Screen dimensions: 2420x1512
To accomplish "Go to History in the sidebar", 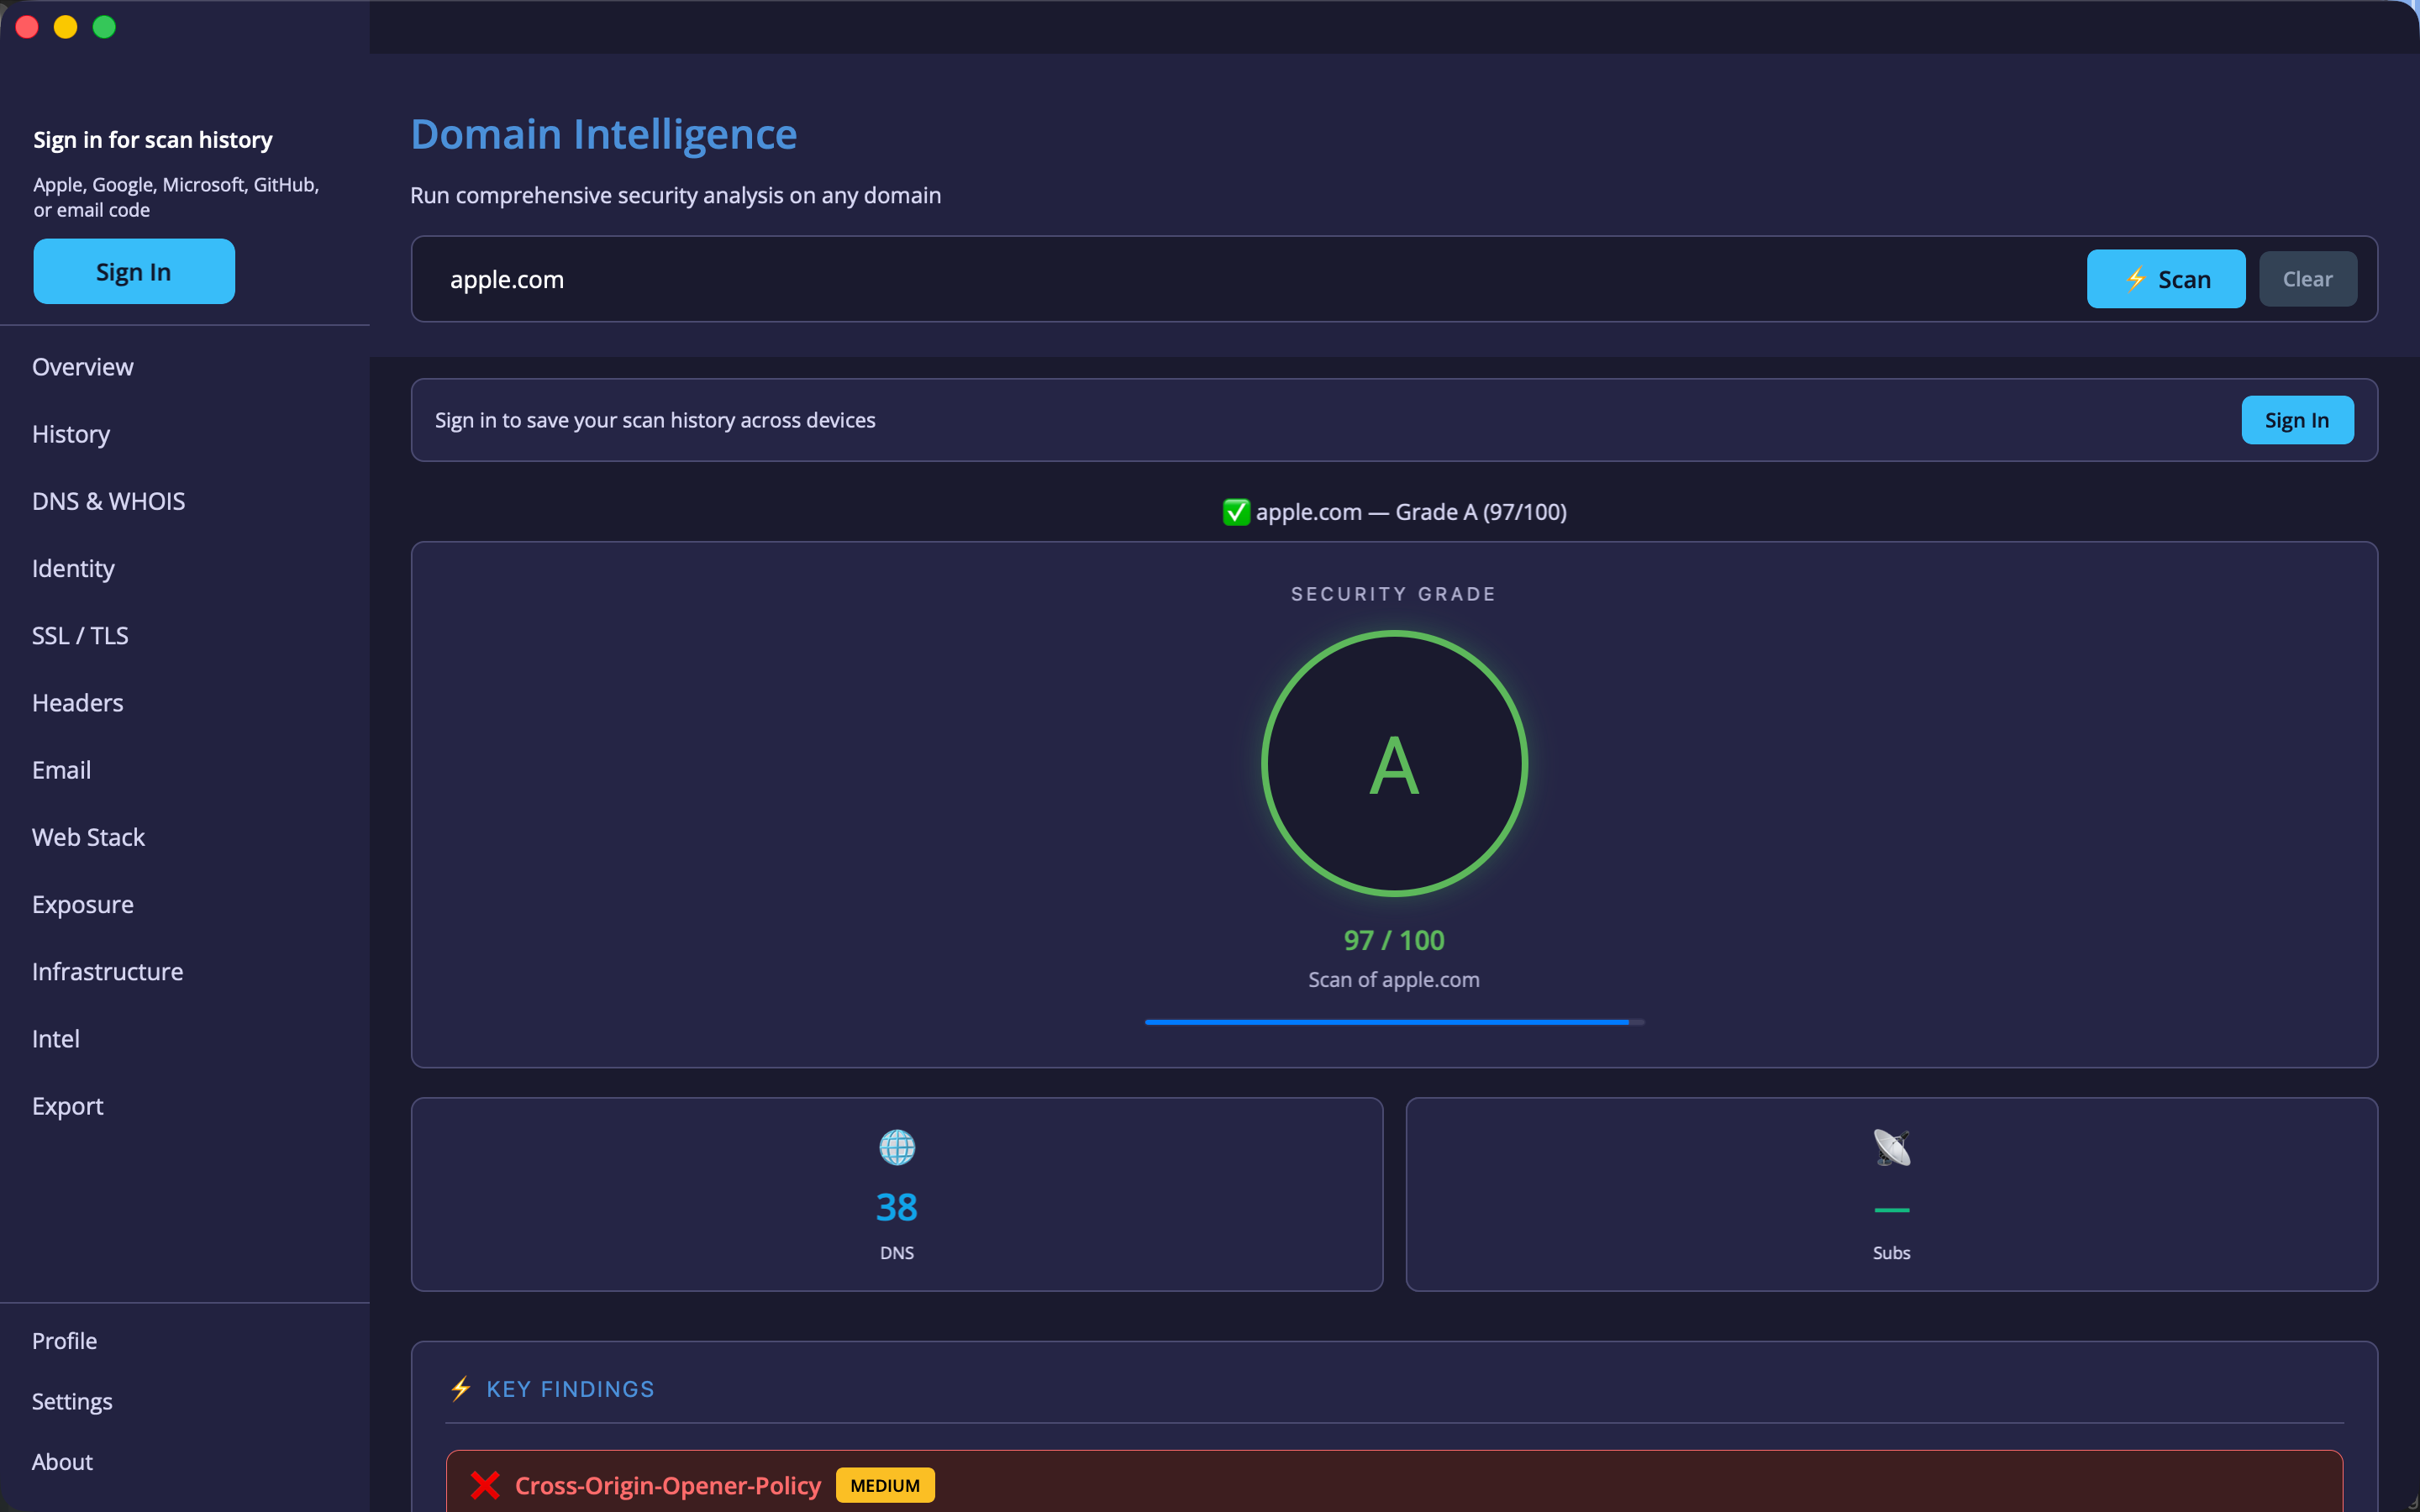I will 71,434.
